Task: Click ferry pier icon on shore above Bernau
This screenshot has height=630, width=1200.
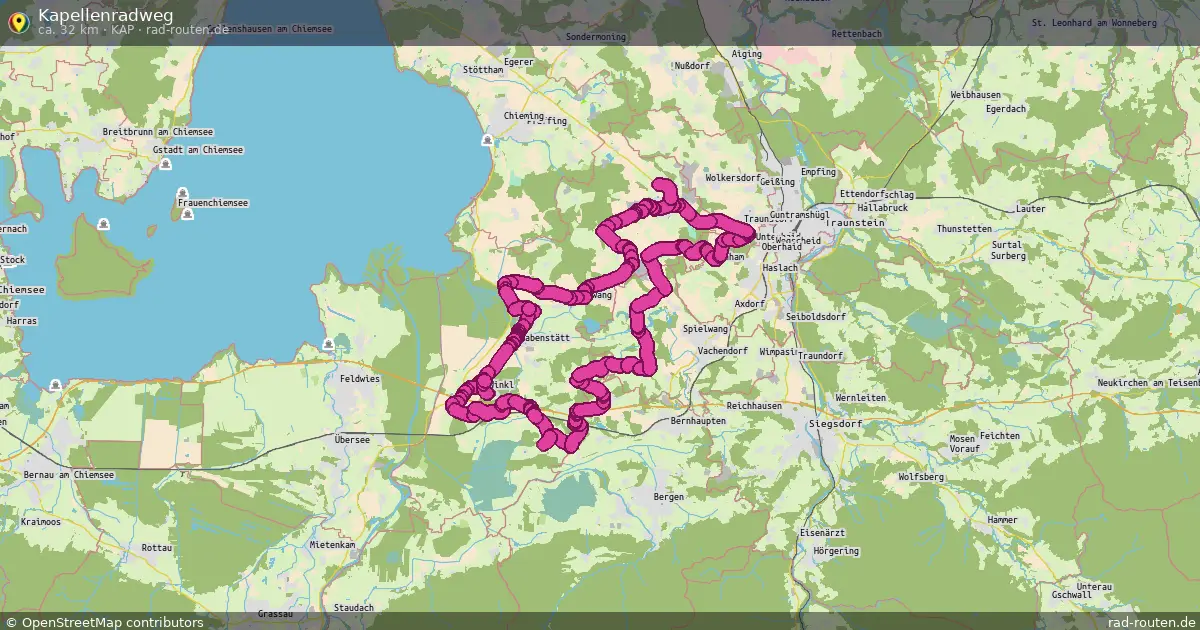Action: [54, 385]
